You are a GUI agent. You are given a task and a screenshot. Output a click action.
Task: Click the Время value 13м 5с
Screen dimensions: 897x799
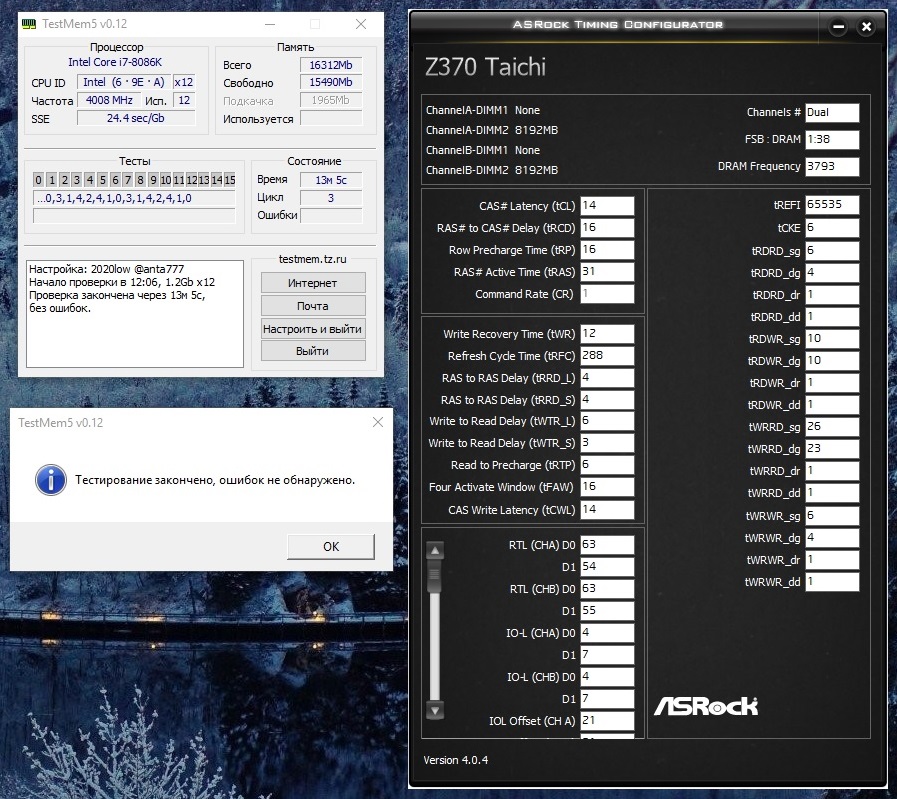331,180
